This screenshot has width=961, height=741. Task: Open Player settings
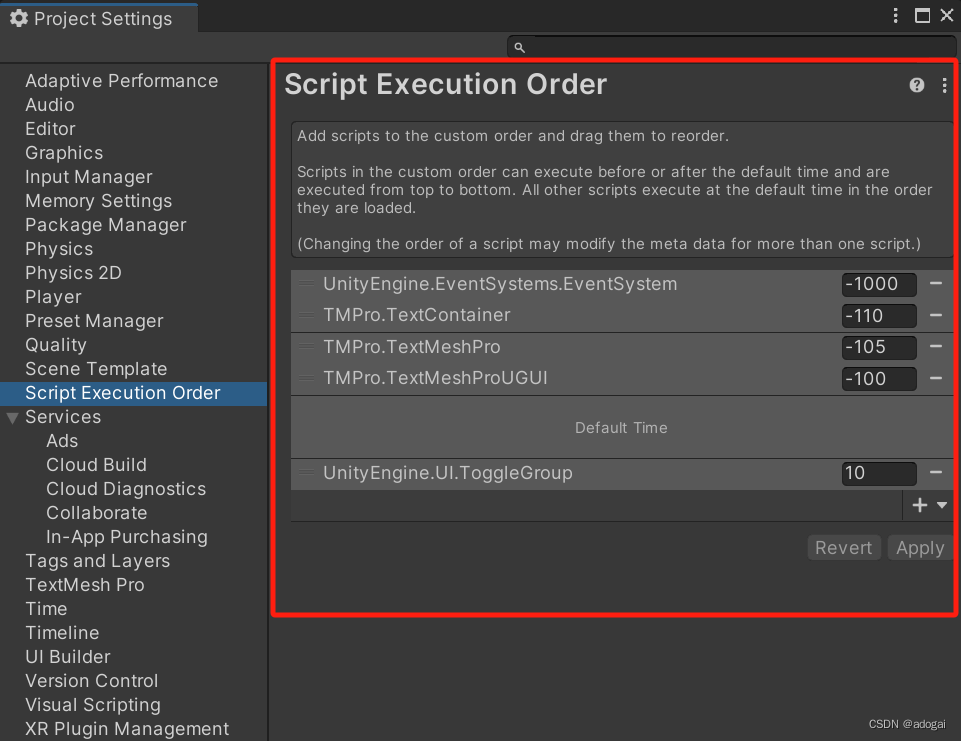(53, 297)
